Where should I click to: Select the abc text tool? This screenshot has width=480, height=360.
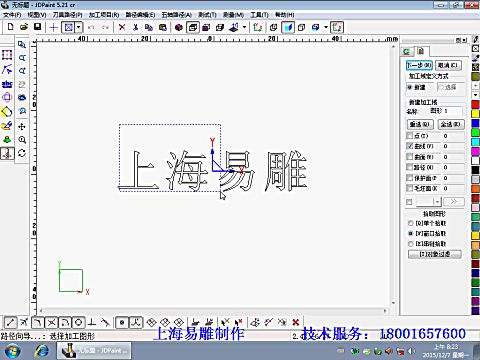(x=7, y=84)
